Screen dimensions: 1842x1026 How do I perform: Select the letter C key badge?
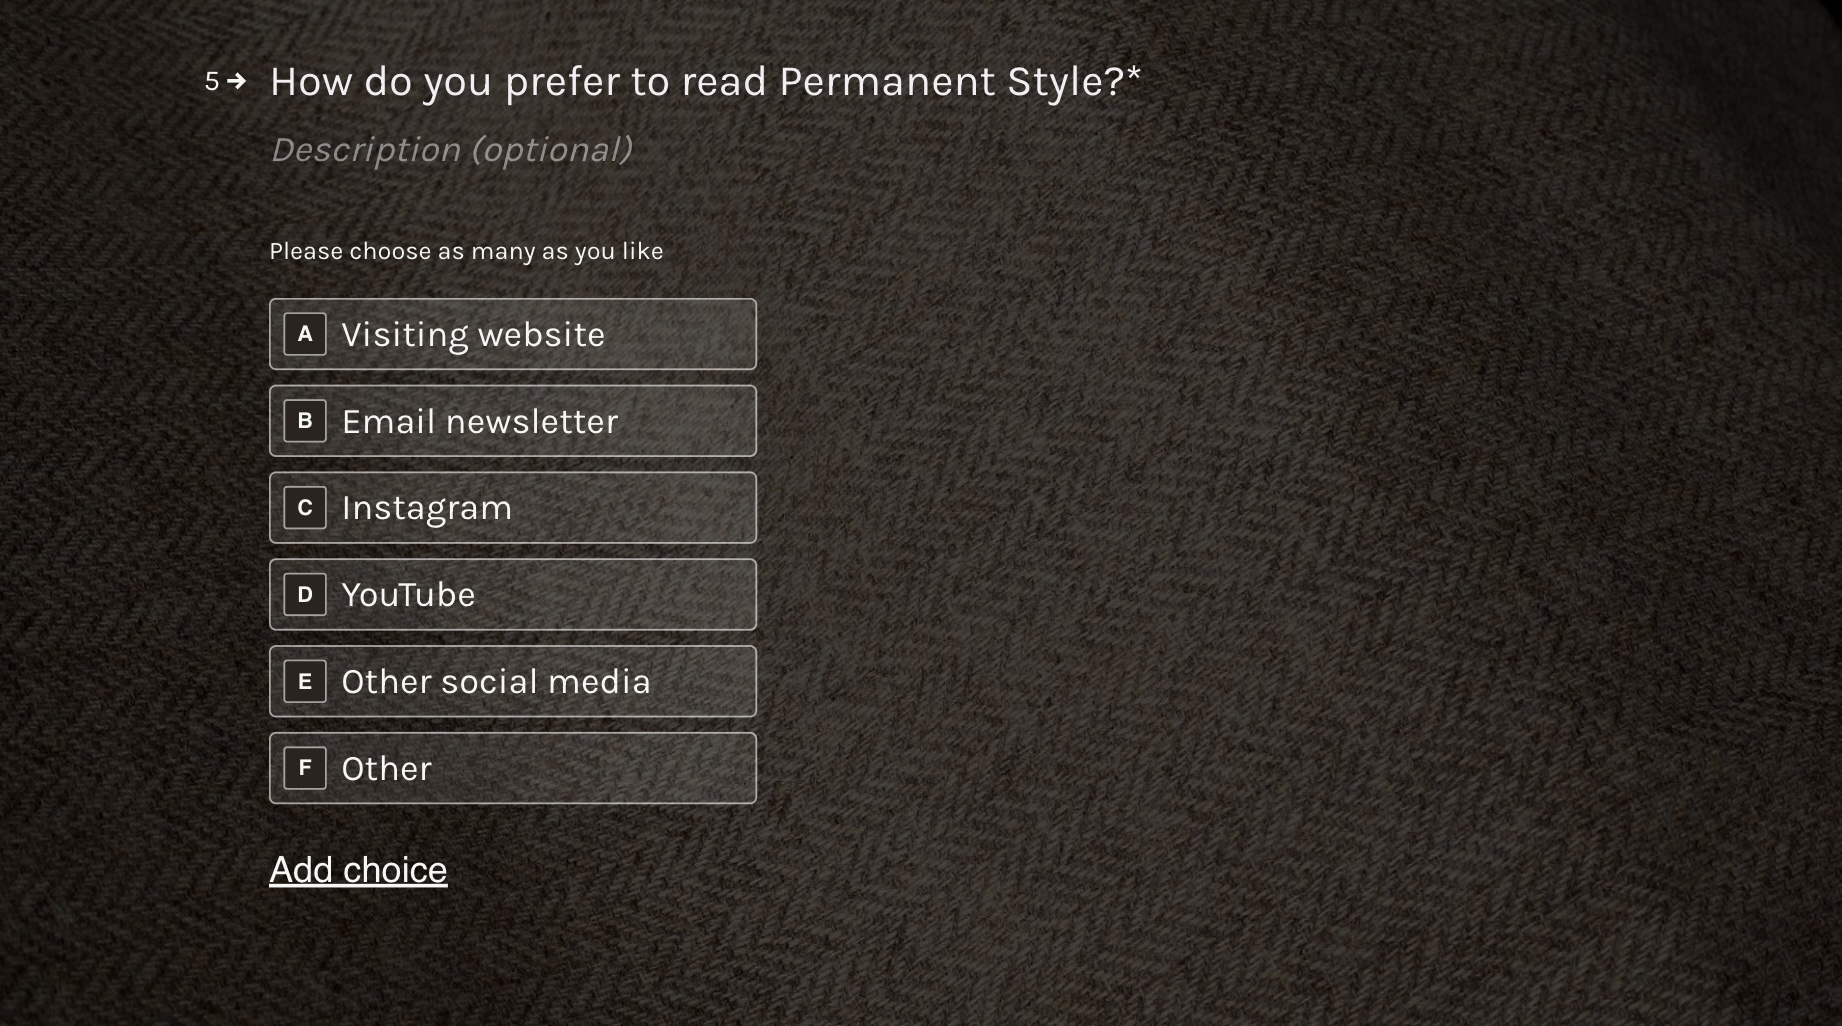click(305, 508)
